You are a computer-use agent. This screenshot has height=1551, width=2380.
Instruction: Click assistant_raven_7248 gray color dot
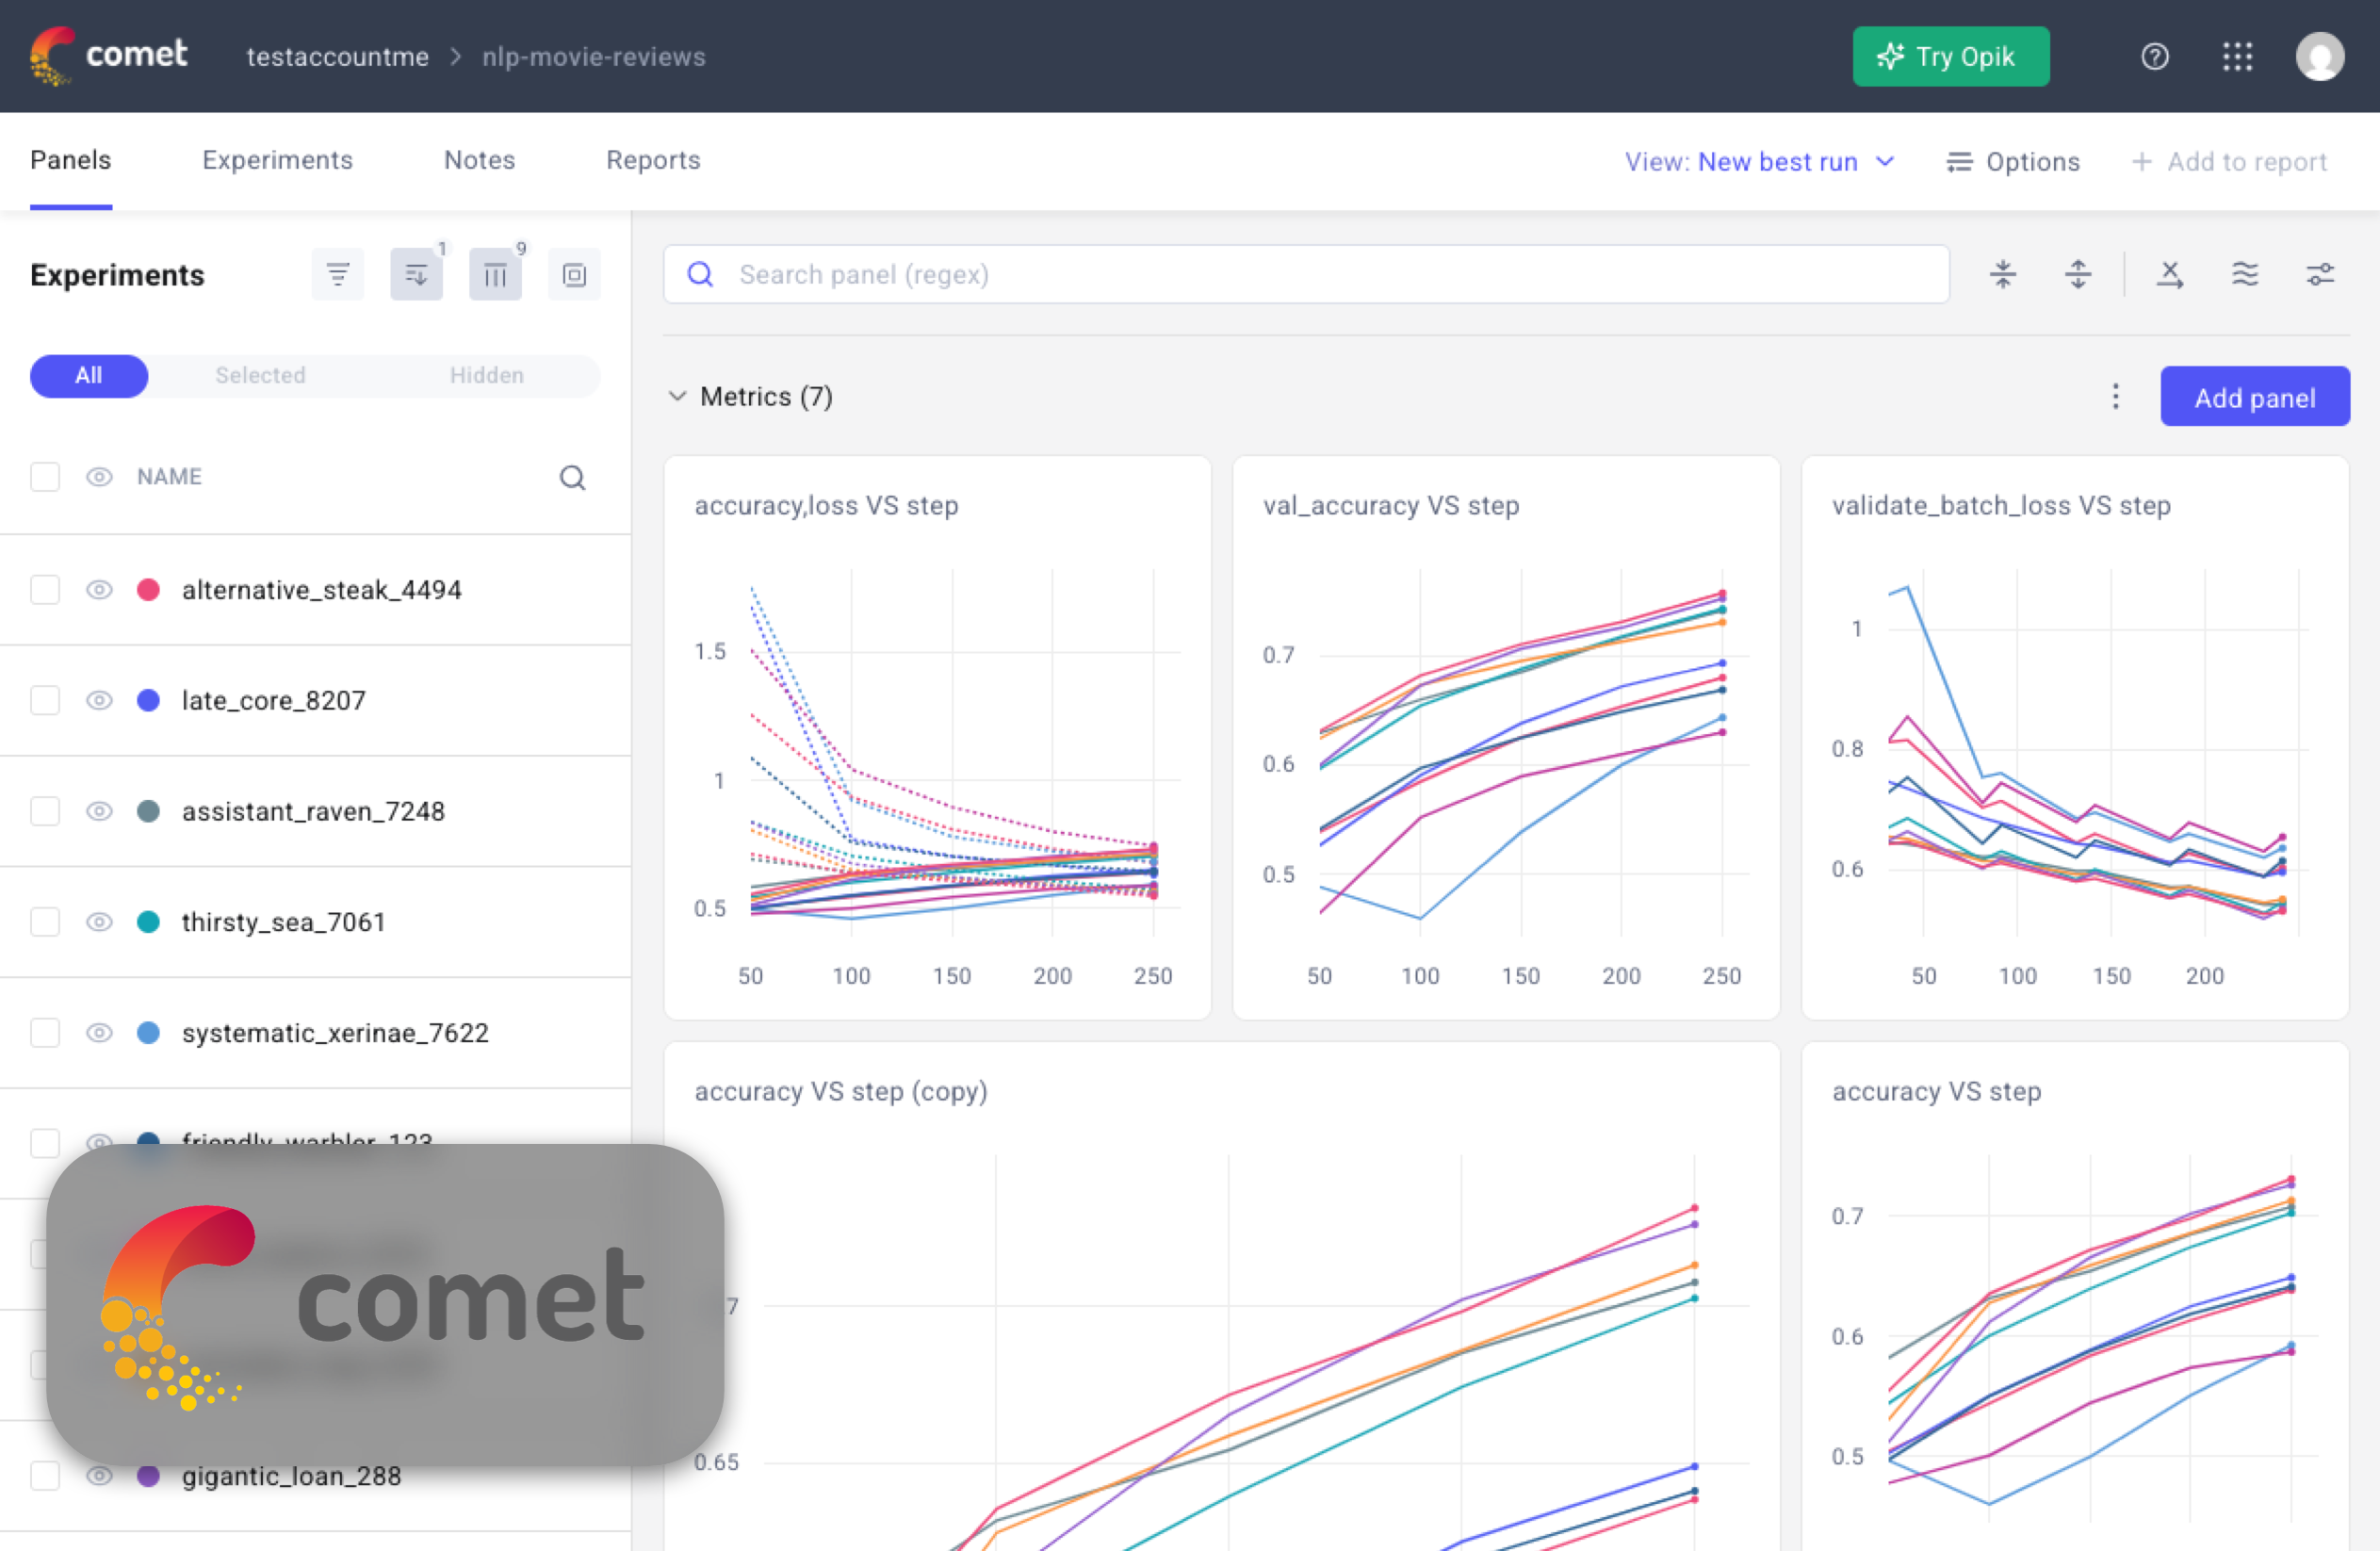tap(148, 811)
